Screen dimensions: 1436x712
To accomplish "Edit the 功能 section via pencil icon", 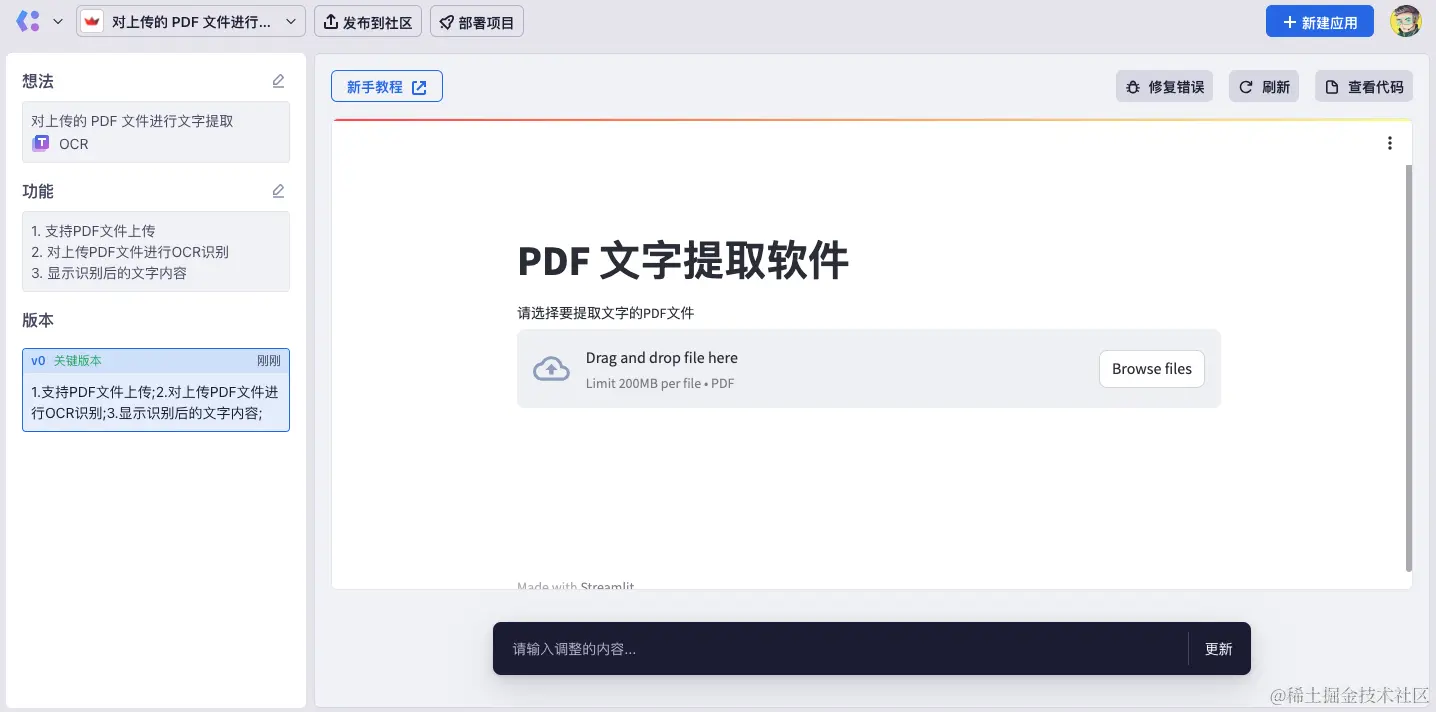I will 278,191.
